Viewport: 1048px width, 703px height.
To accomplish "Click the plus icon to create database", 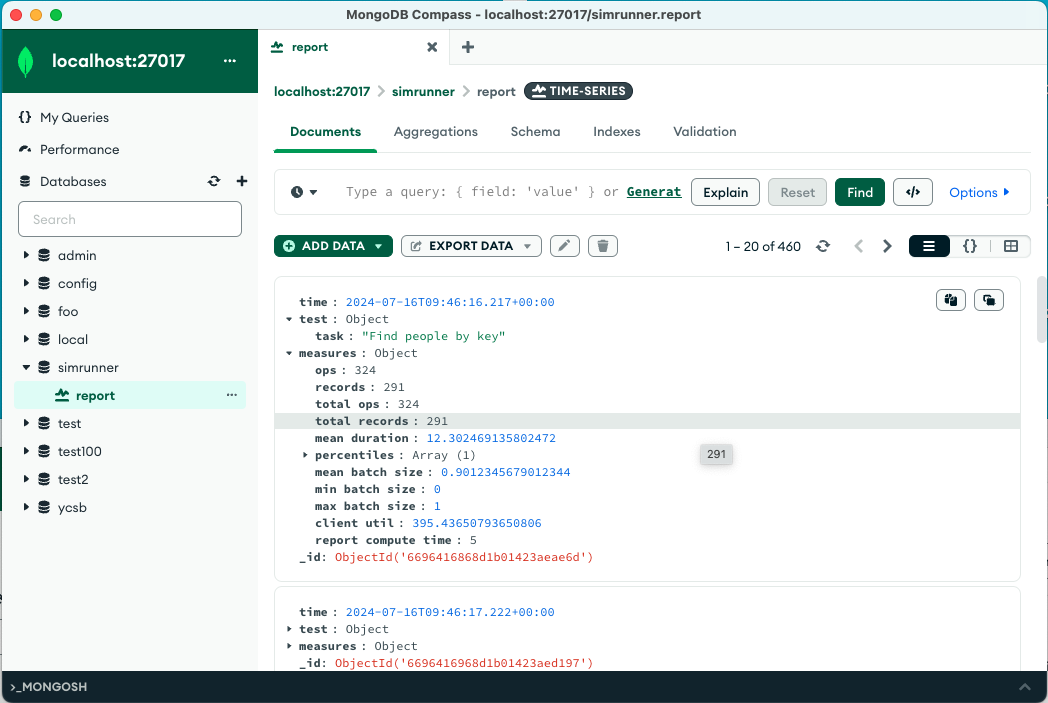I will tap(241, 182).
